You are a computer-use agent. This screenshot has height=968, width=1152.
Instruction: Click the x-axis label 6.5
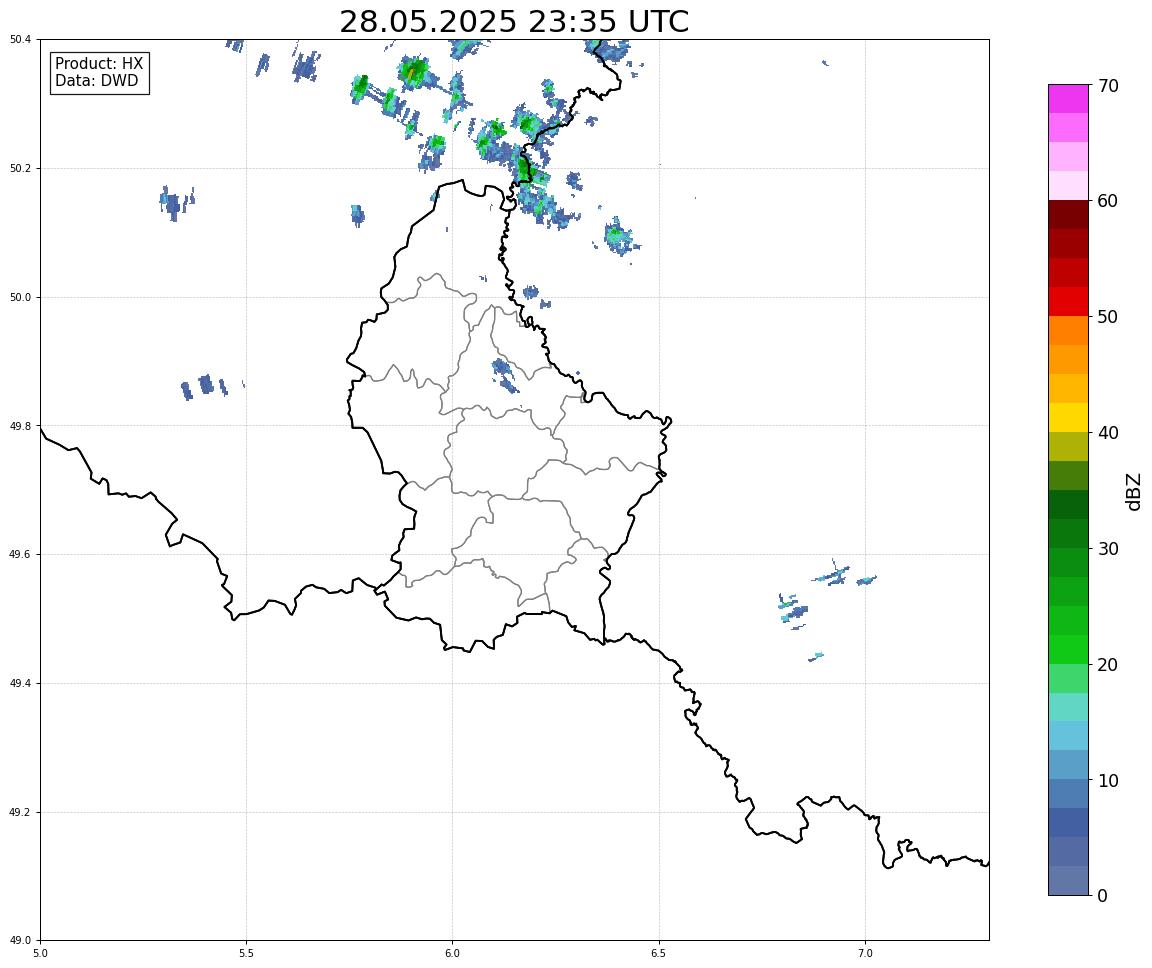pos(659,954)
